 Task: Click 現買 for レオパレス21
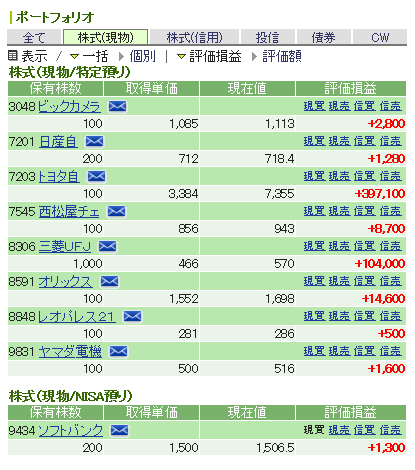pos(314,316)
